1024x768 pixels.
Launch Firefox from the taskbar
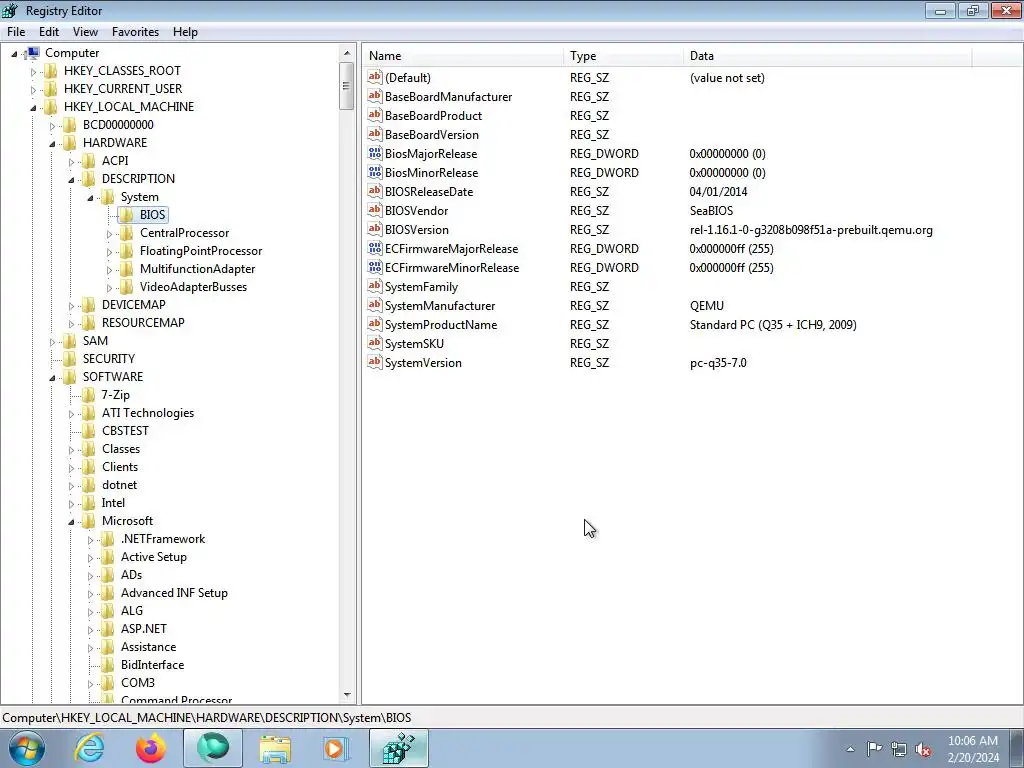click(x=151, y=748)
